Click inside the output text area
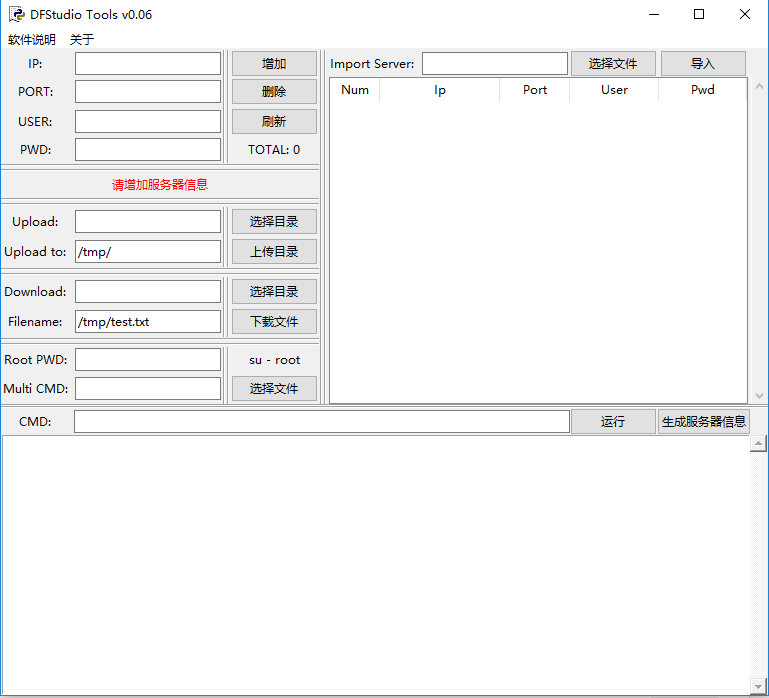 click(x=376, y=565)
